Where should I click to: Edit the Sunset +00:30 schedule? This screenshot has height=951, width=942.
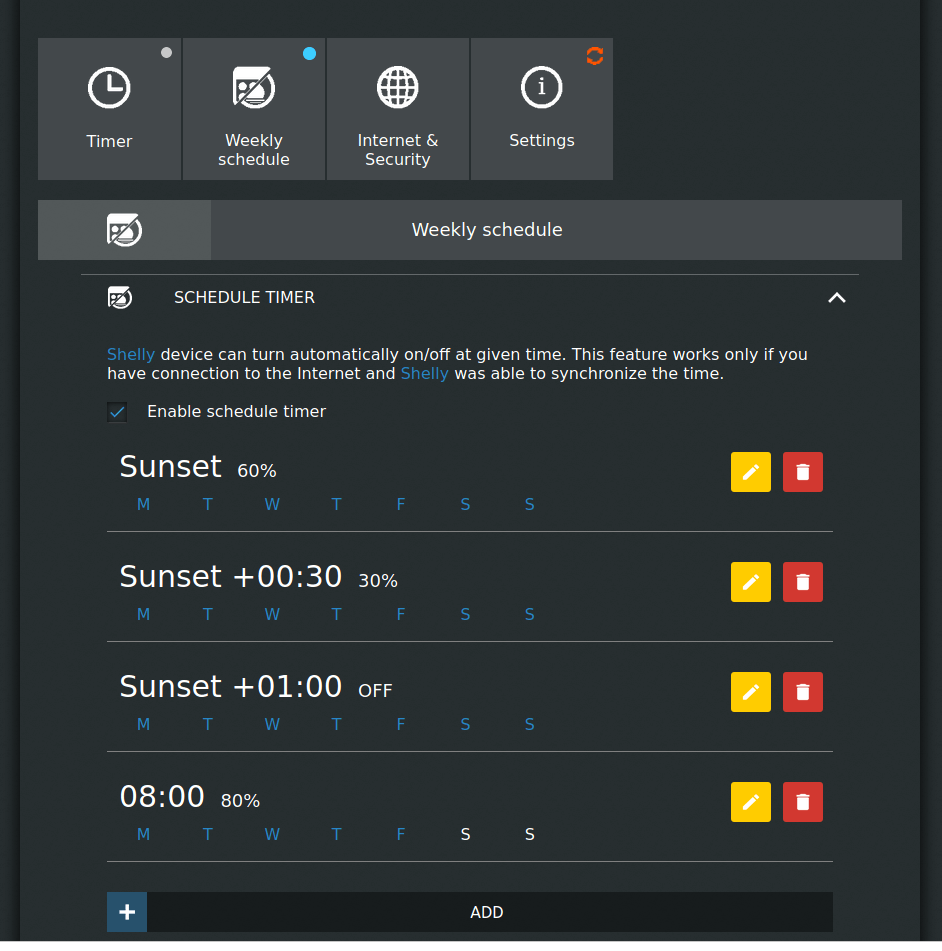point(751,582)
